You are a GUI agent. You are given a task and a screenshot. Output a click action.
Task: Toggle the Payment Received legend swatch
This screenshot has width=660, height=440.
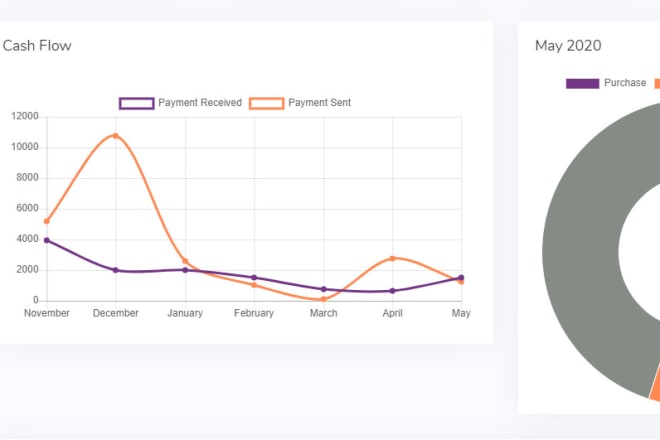[136, 103]
